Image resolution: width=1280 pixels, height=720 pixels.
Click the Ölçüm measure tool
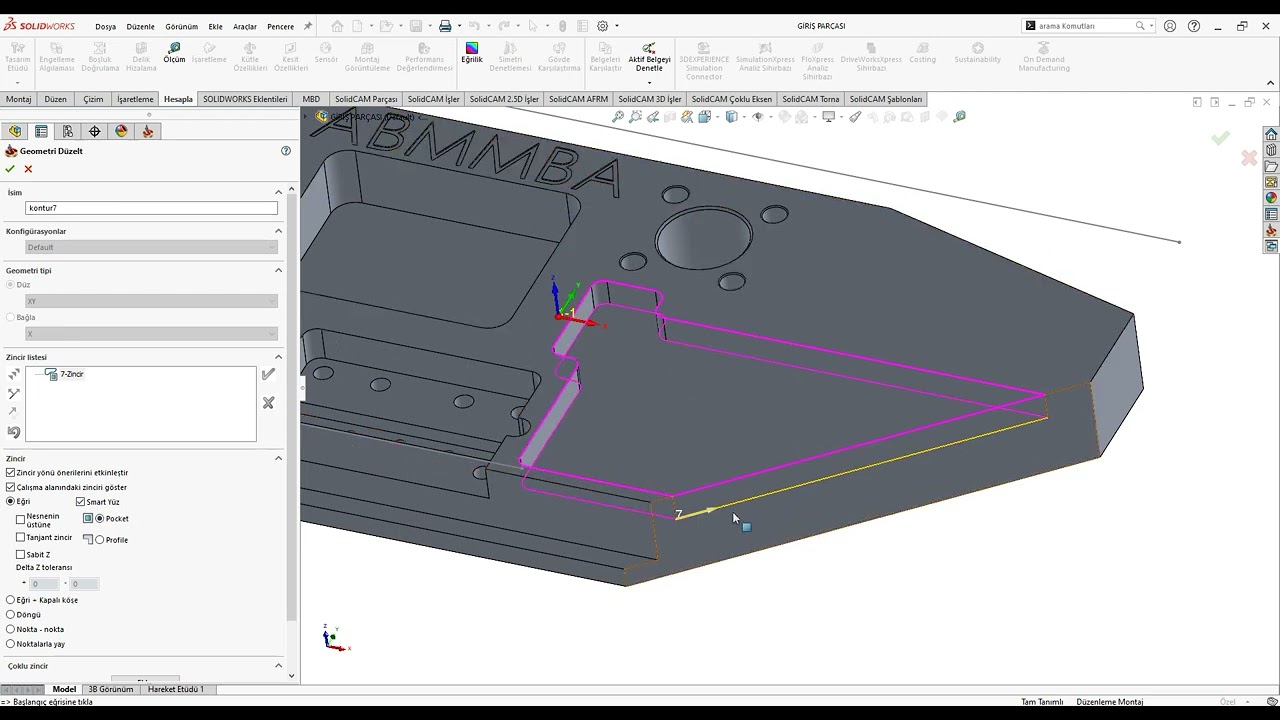coord(174,52)
